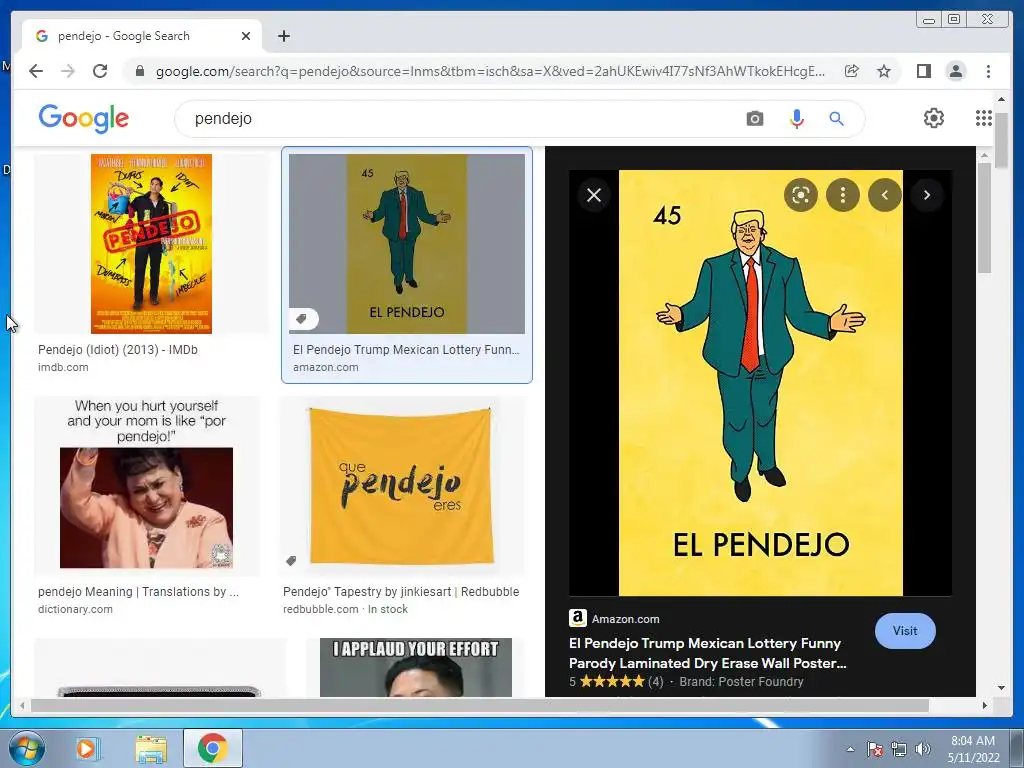
Task: Open the 'que pendejo eres' tapestry thumbnail
Action: 402,485
